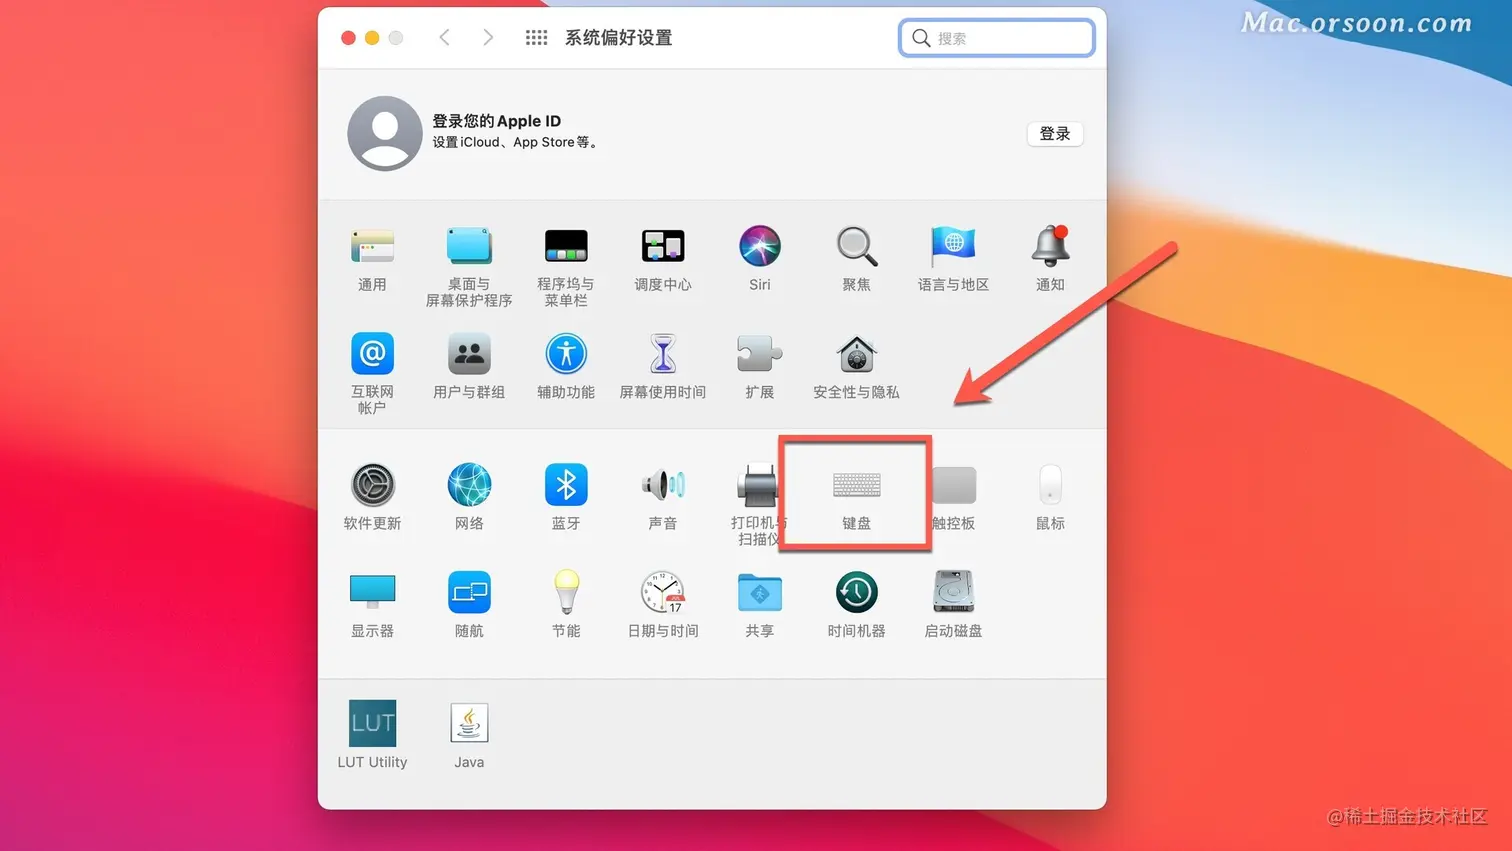Minimize the System Preferences window

click(372, 38)
